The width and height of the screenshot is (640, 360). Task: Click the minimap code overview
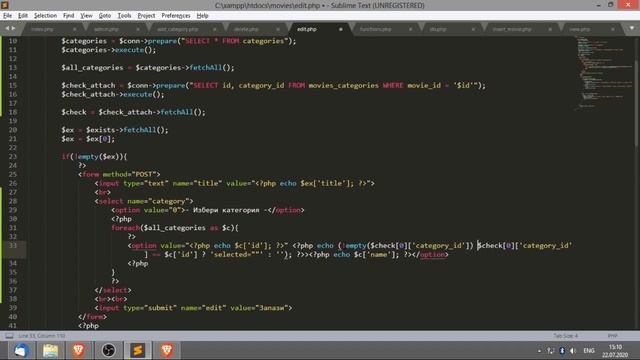604,73
